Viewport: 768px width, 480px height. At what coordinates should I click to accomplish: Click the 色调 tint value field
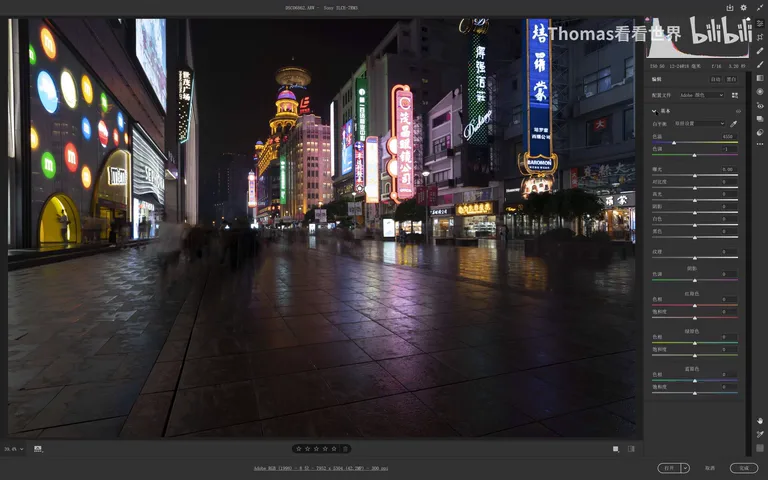point(728,149)
